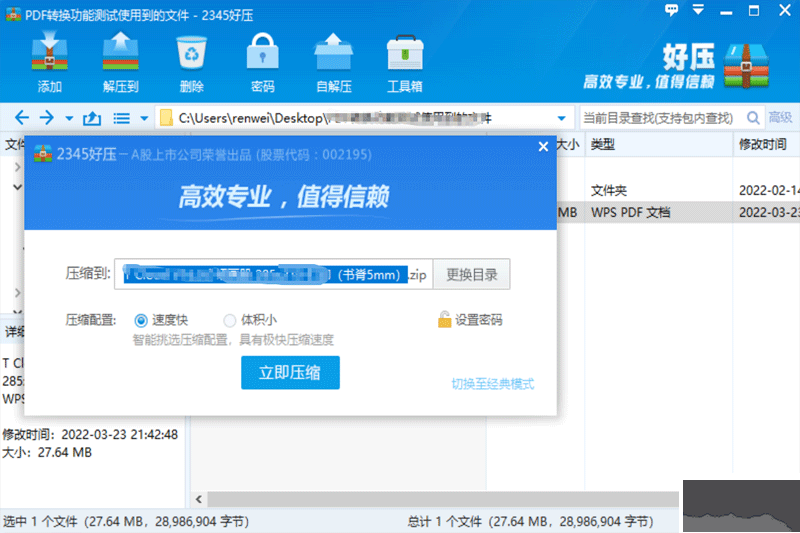
Task: Open the navigation history dropdown arrow
Action: [69, 118]
